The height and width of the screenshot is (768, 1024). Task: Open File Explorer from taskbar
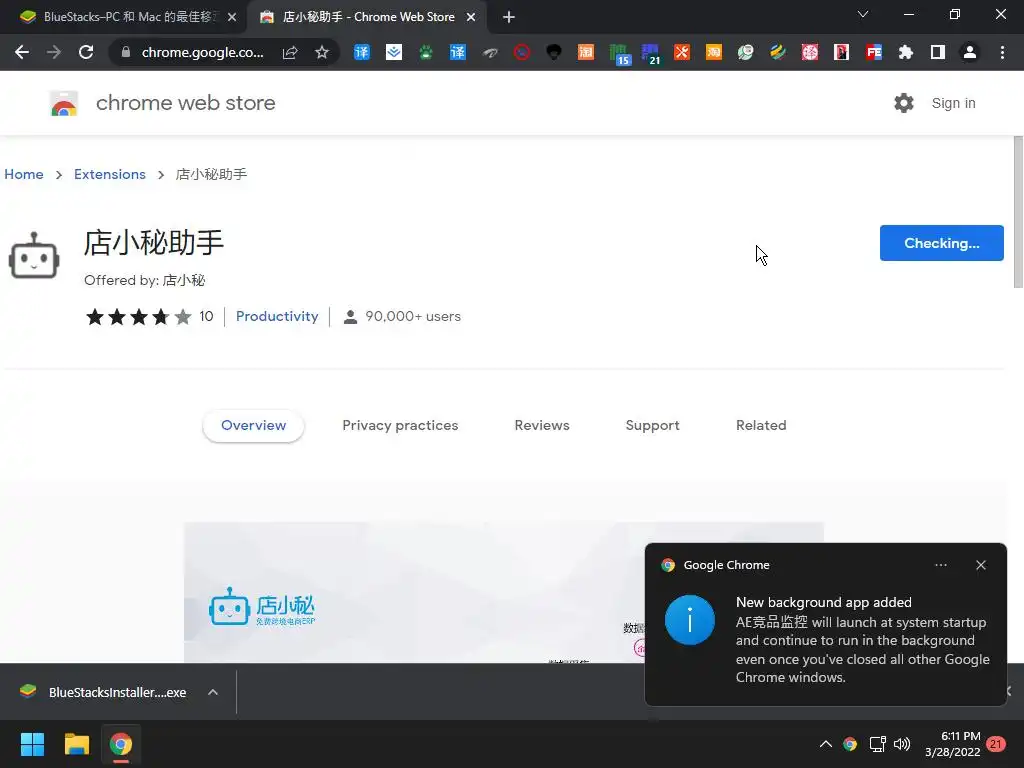click(x=76, y=744)
